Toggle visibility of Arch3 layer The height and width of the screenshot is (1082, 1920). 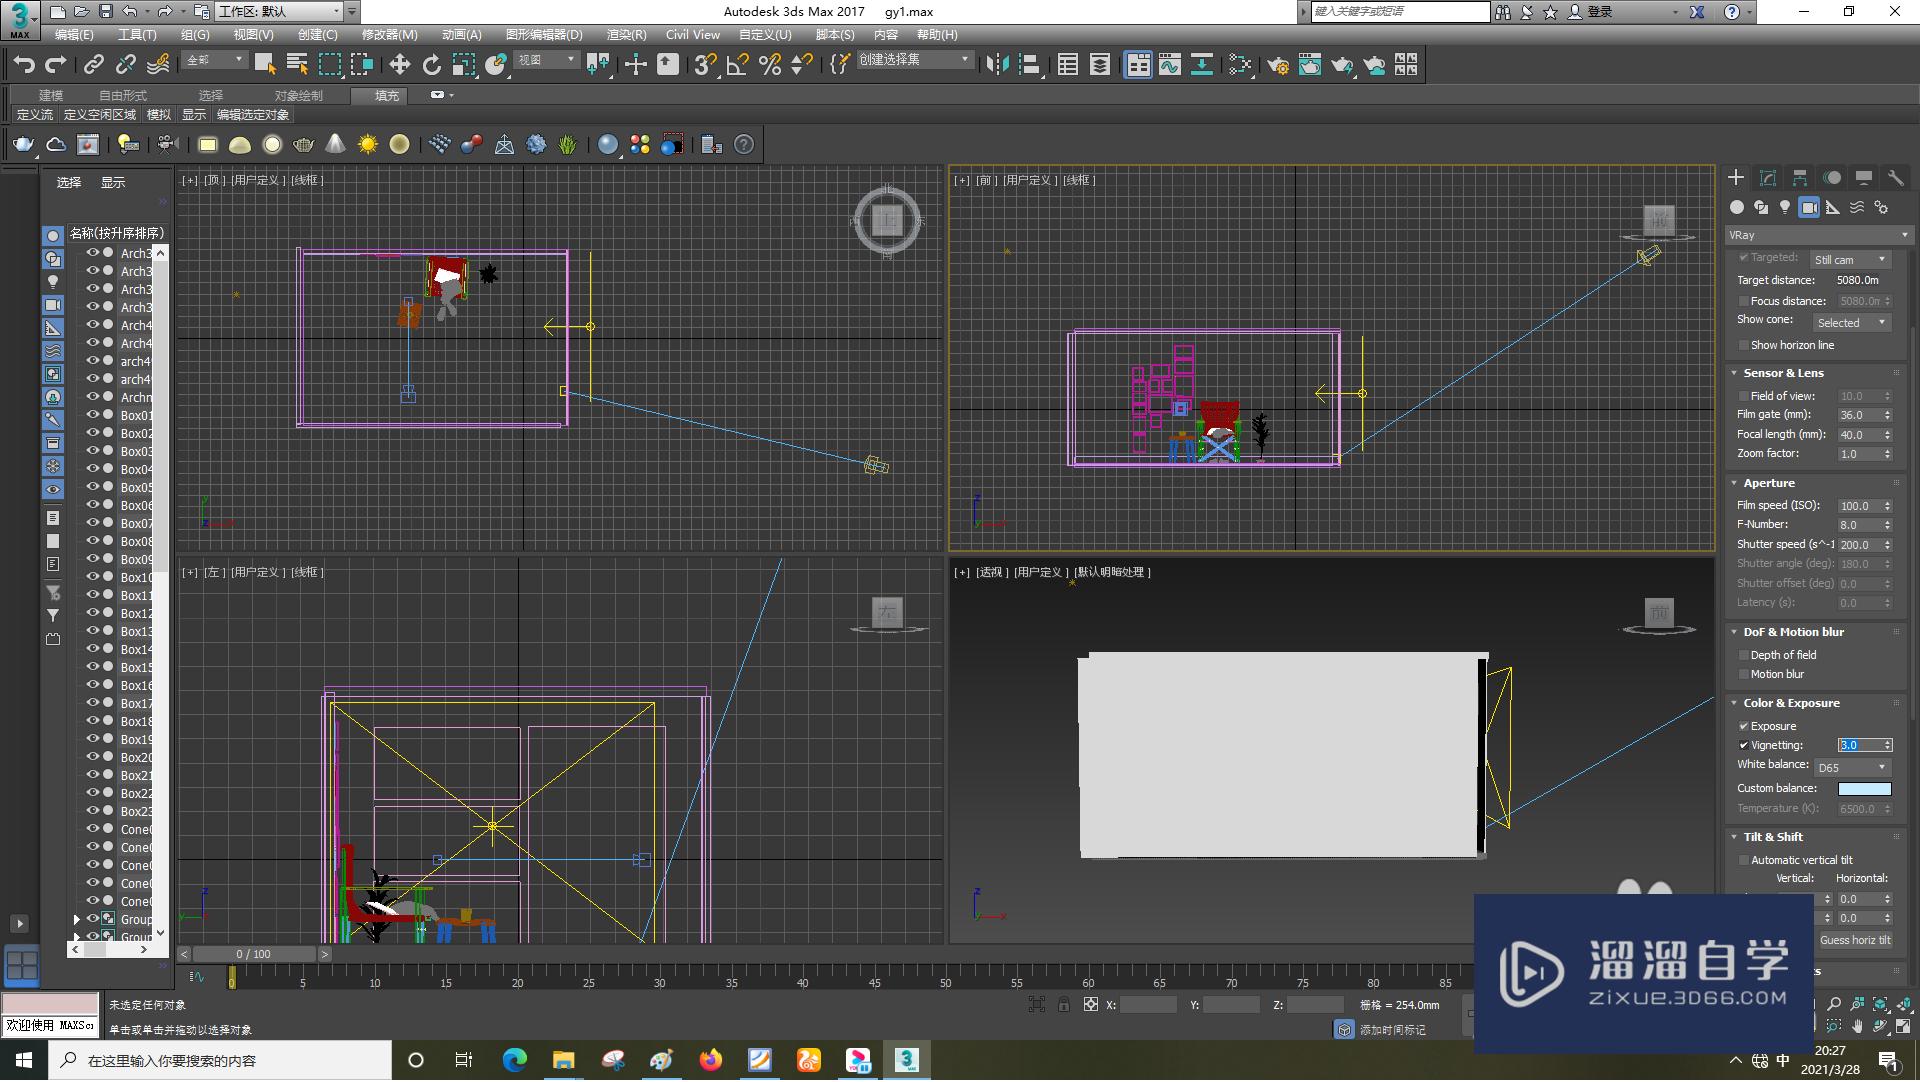coord(90,253)
